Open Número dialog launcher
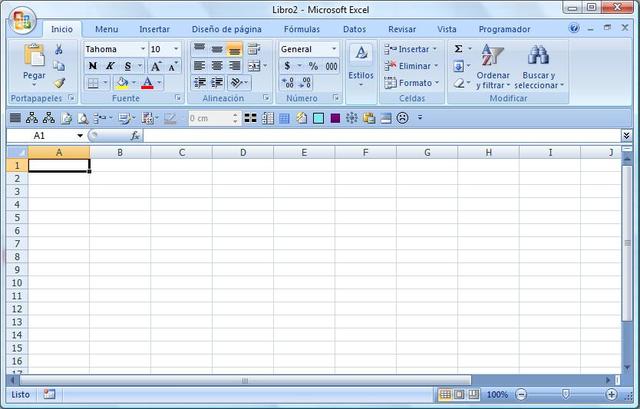640x409 pixels. 336,98
